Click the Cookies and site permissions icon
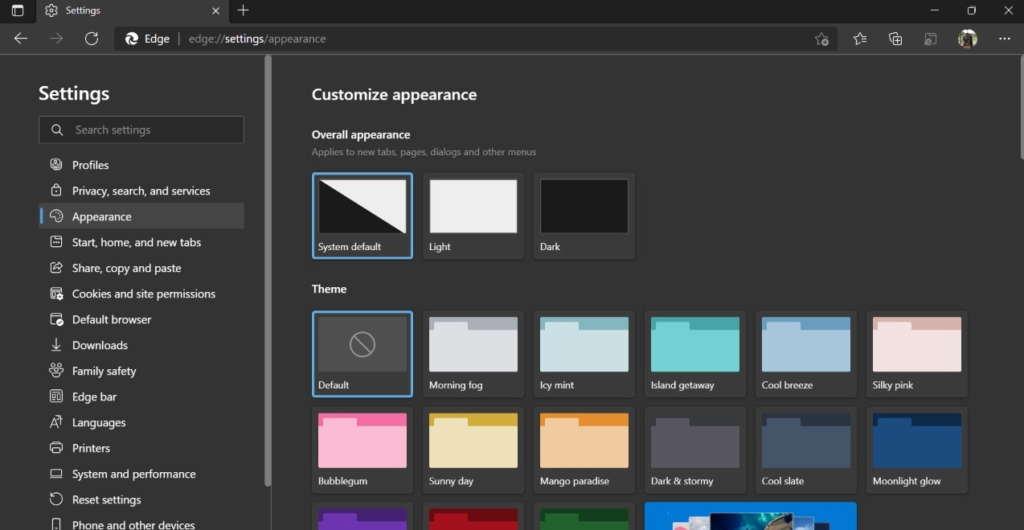1024x530 pixels. tap(56, 294)
